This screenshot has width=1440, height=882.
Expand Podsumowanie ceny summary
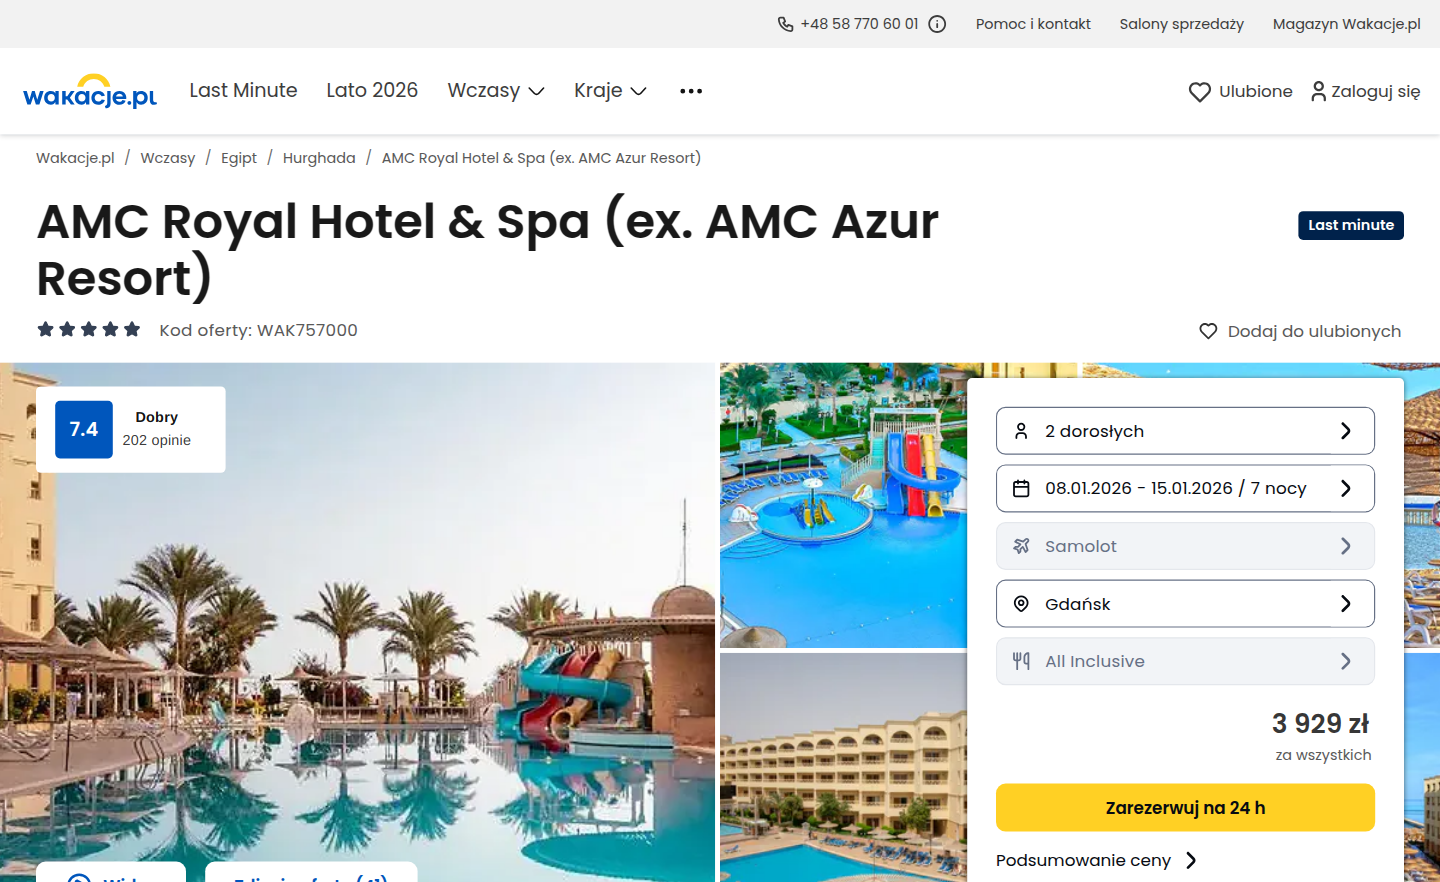coord(1096,860)
